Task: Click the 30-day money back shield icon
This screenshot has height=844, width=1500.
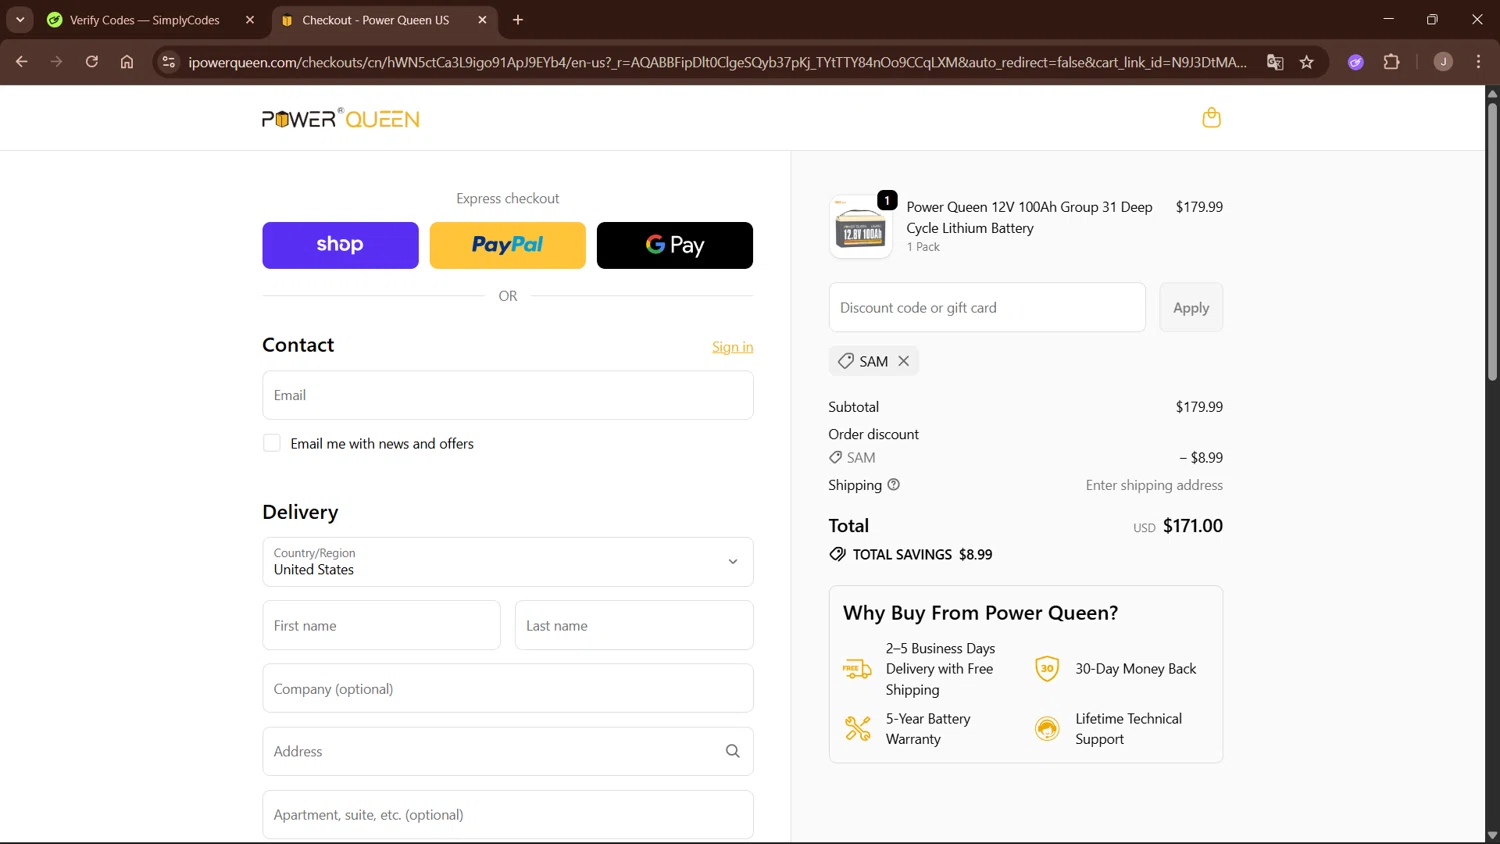Action: pos(1047,669)
